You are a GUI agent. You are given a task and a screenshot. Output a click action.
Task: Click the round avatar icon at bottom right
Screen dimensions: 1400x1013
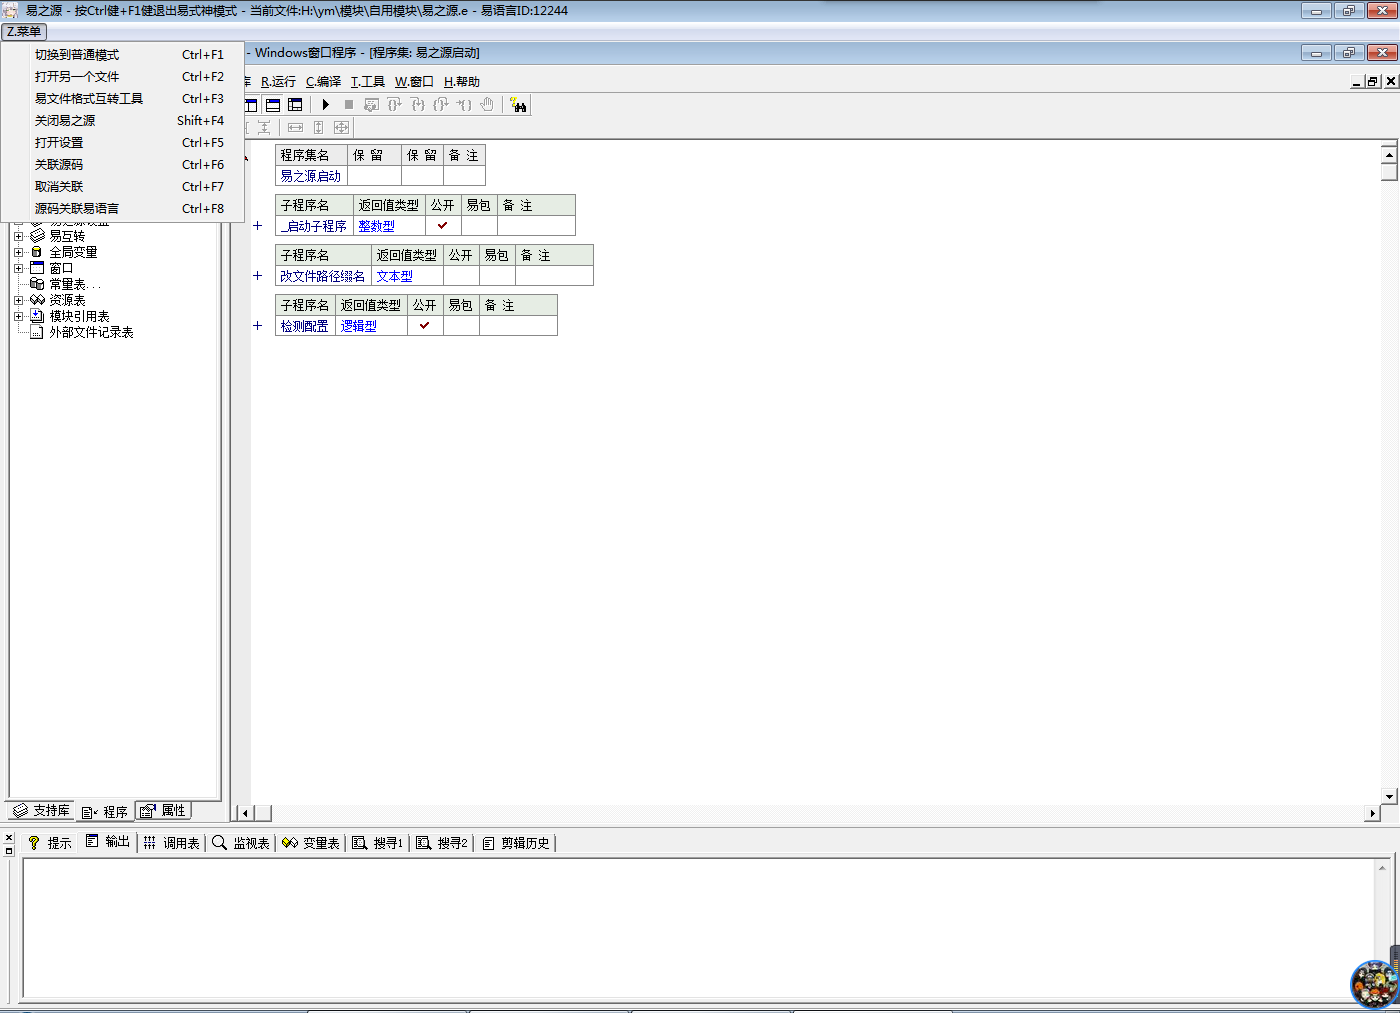pyautogui.click(x=1375, y=984)
